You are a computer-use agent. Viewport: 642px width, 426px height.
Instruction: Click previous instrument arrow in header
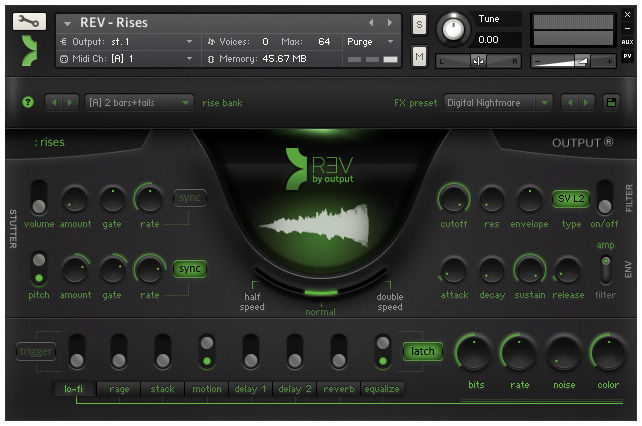click(371, 23)
